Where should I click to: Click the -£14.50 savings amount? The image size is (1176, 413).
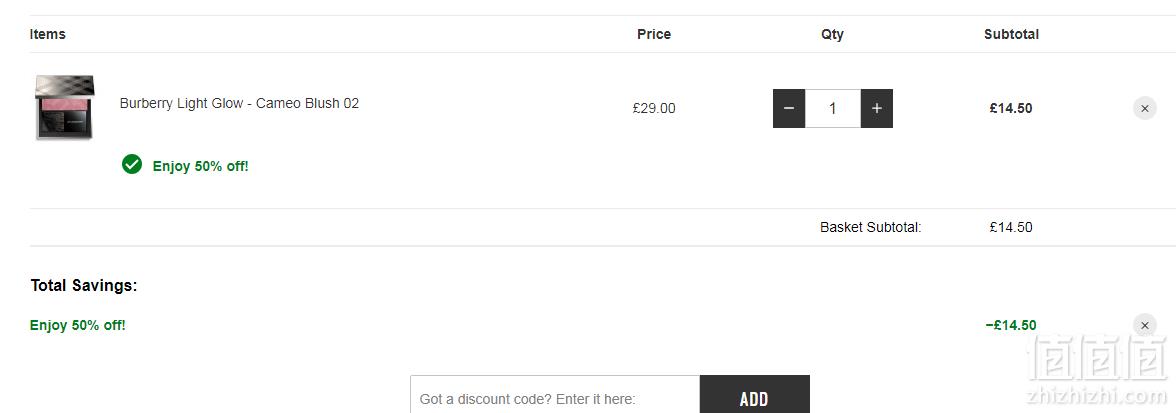coord(1011,325)
